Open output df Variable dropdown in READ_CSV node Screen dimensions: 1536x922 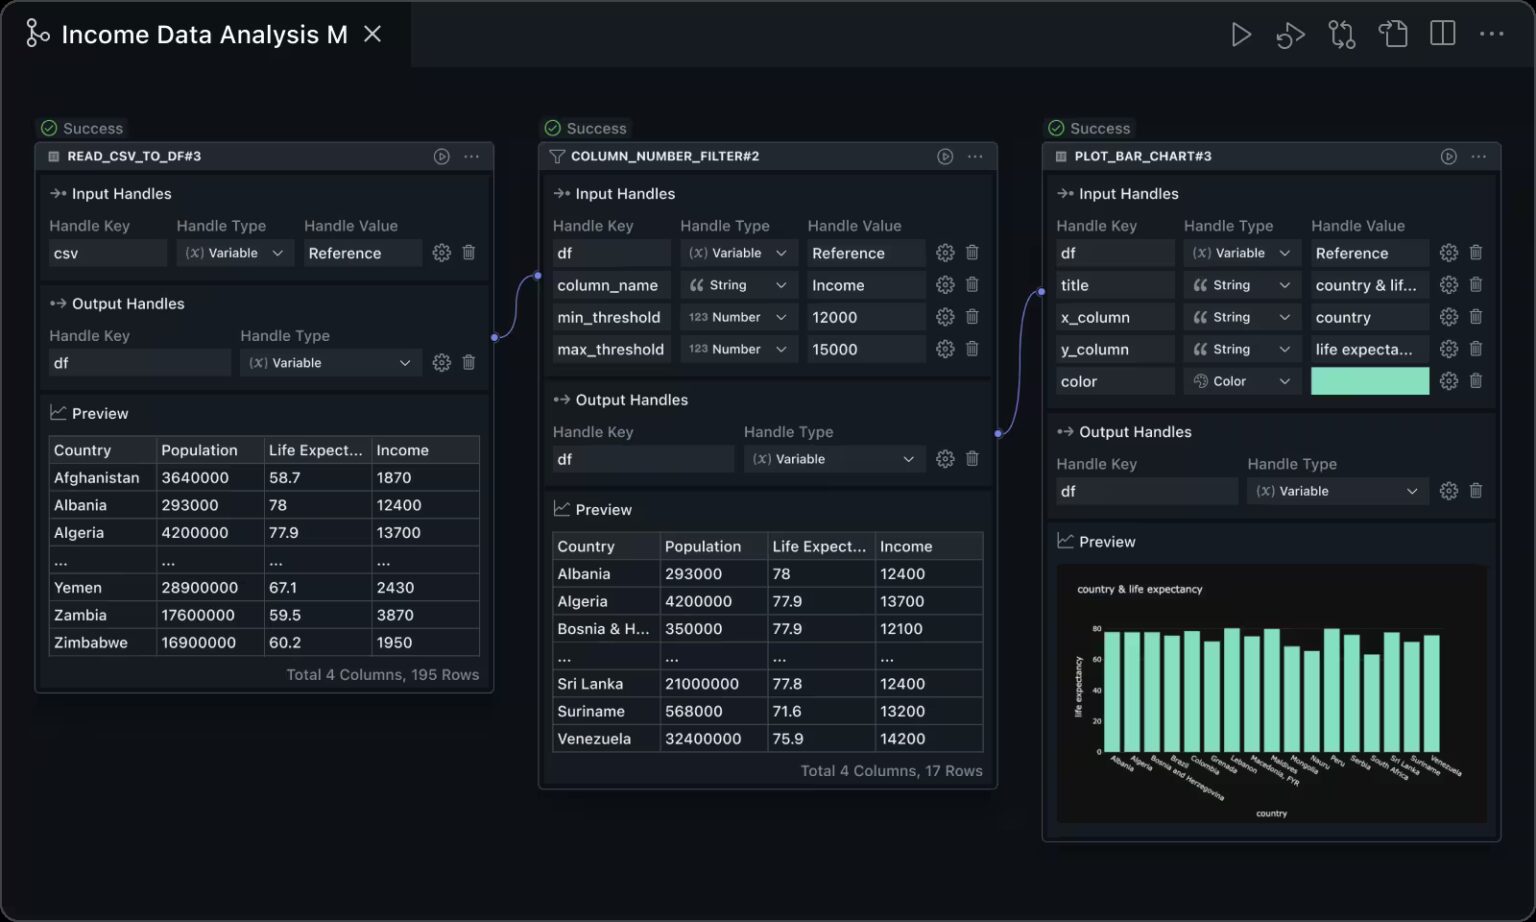329,363
